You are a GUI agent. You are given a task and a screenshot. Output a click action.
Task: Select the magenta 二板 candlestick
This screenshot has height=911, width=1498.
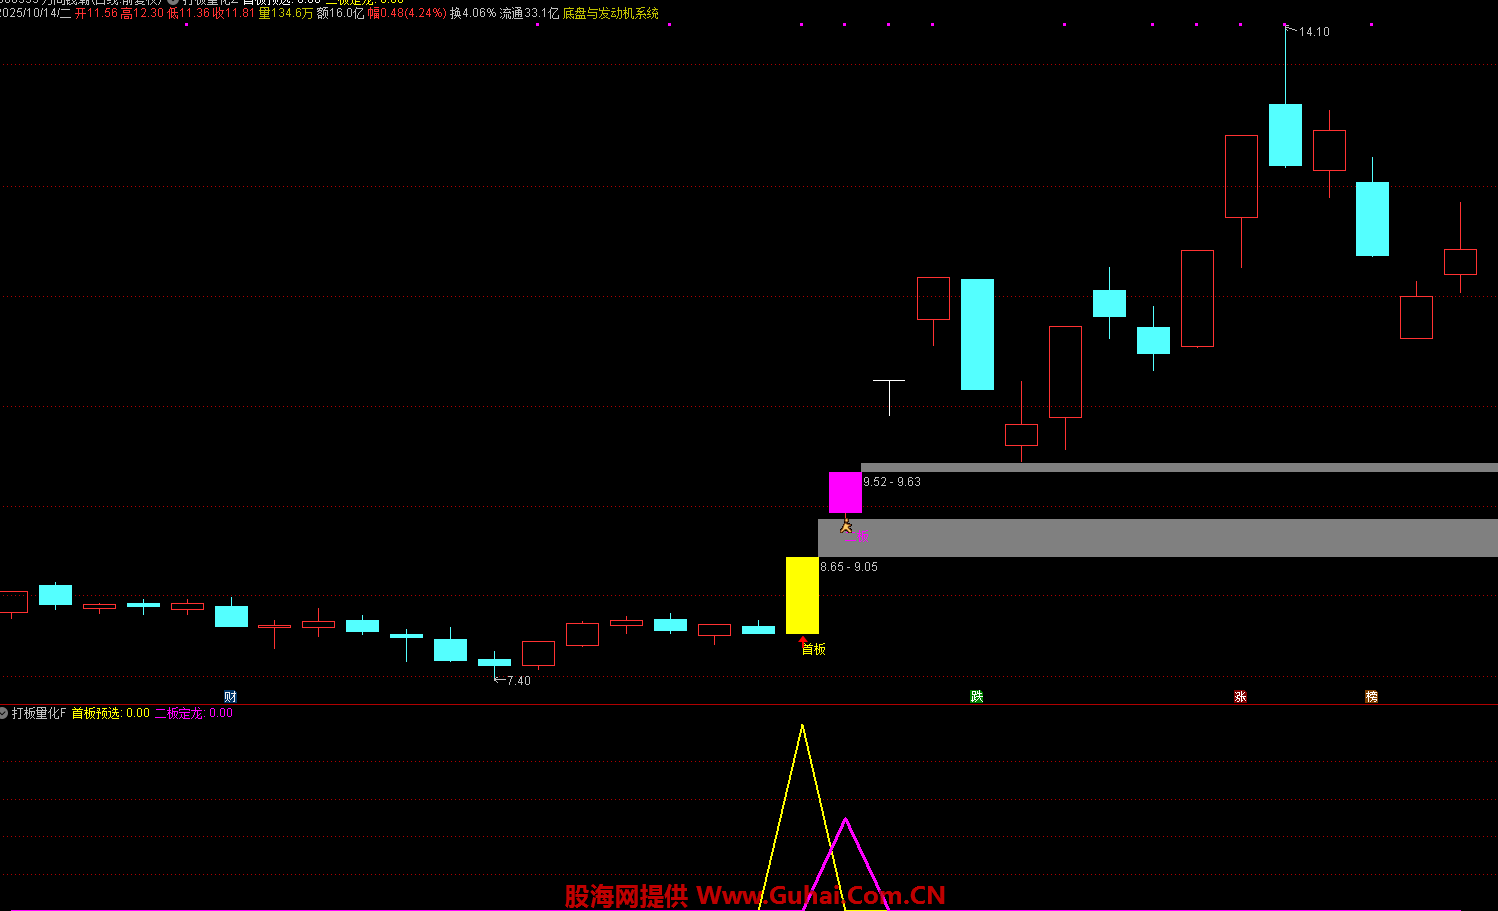845,492
